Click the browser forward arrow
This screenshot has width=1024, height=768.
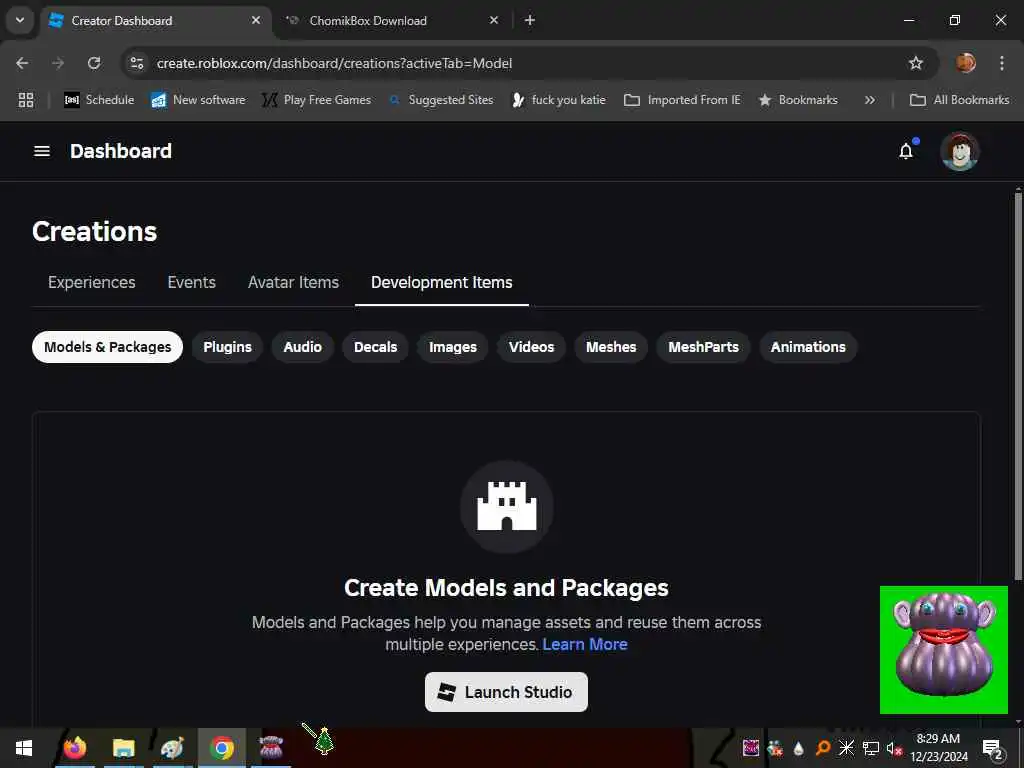click(58, 63)
